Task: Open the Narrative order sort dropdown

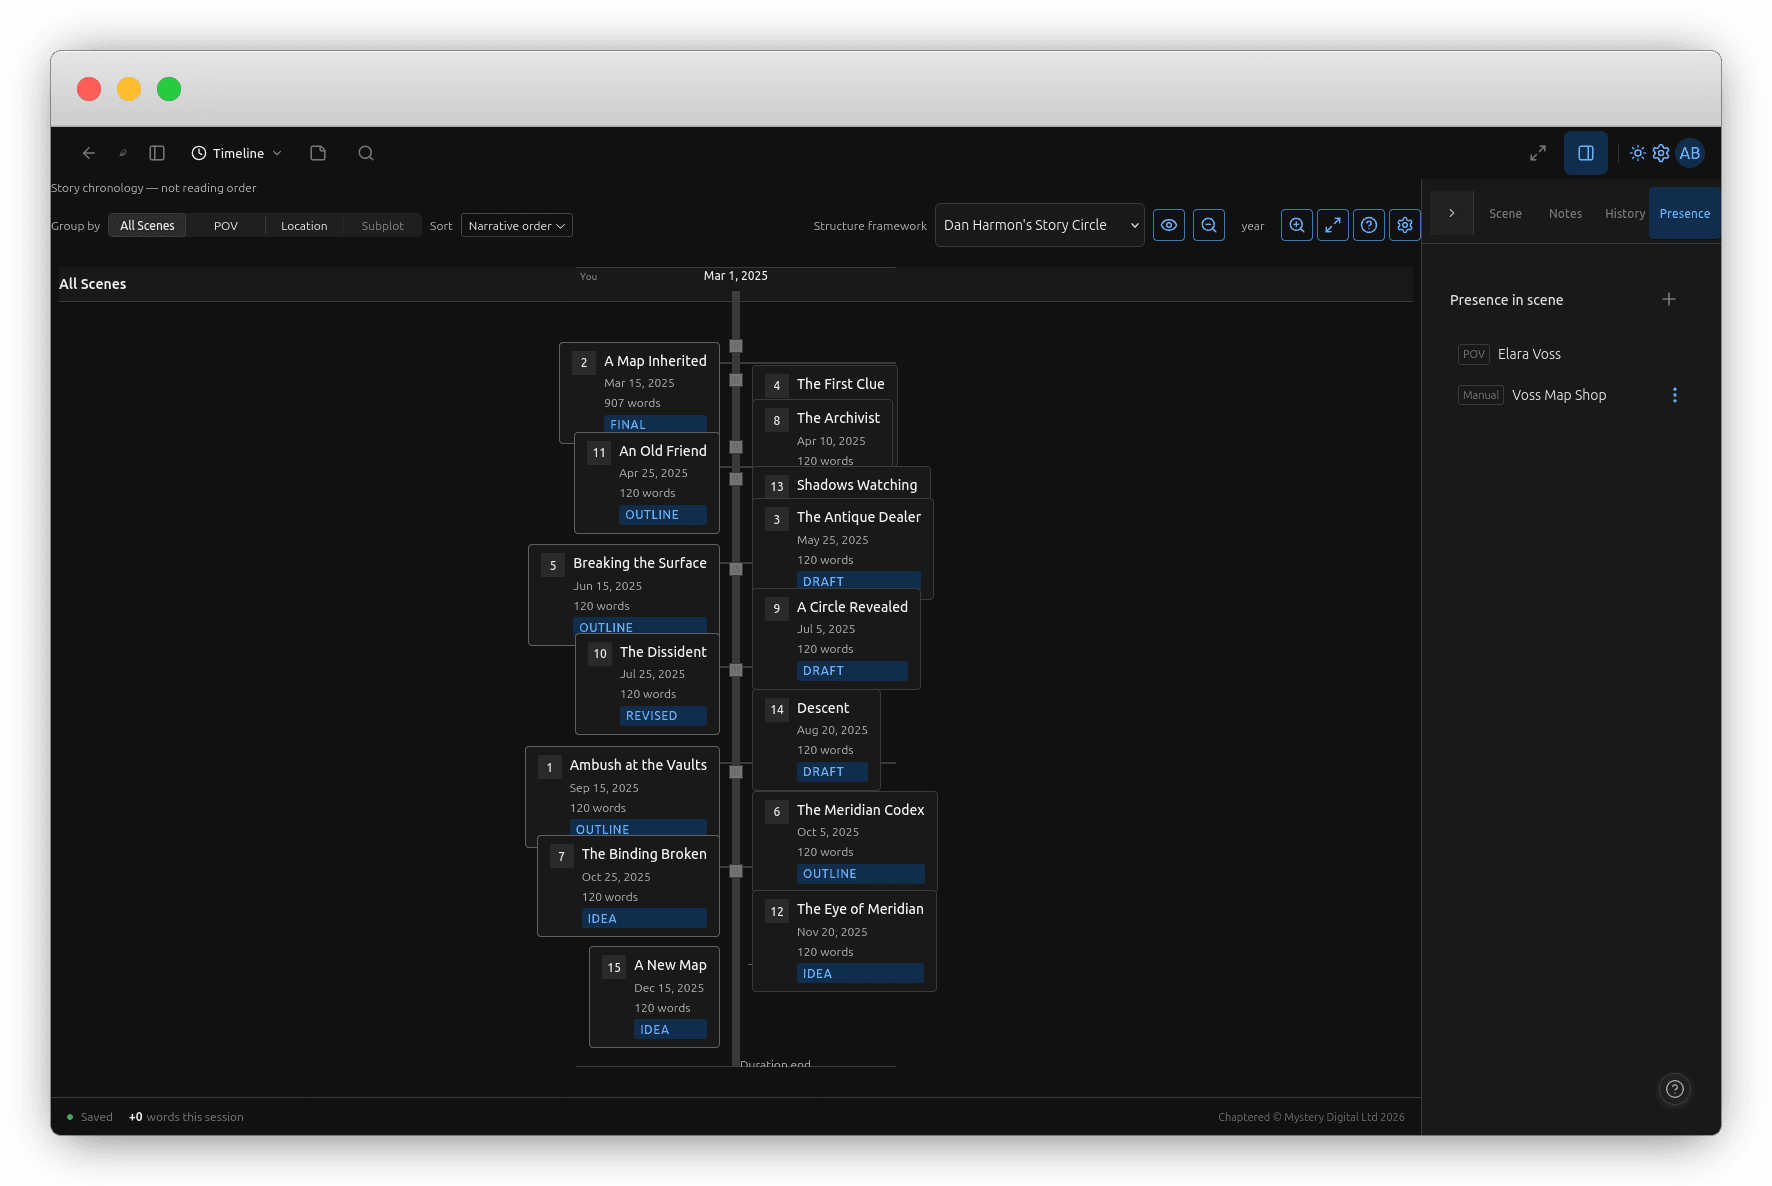Action: click(x=517, y=226)
